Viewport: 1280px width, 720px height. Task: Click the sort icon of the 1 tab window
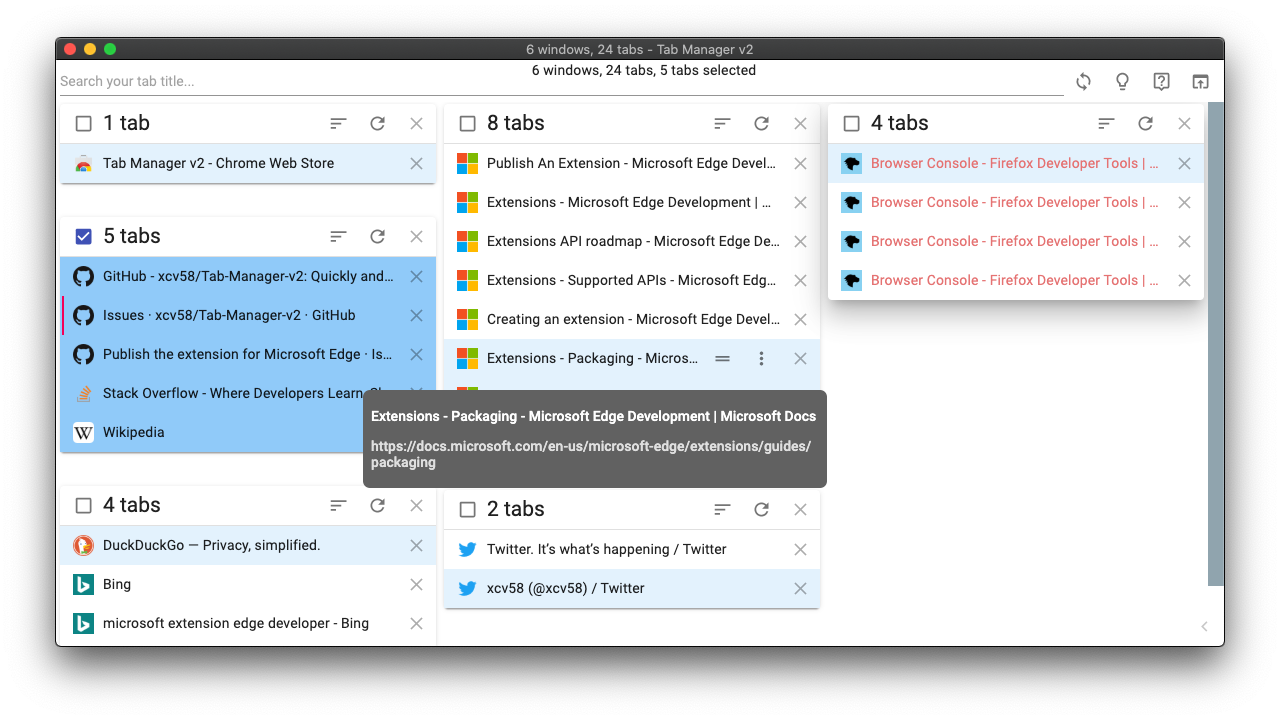coord(339,124)
